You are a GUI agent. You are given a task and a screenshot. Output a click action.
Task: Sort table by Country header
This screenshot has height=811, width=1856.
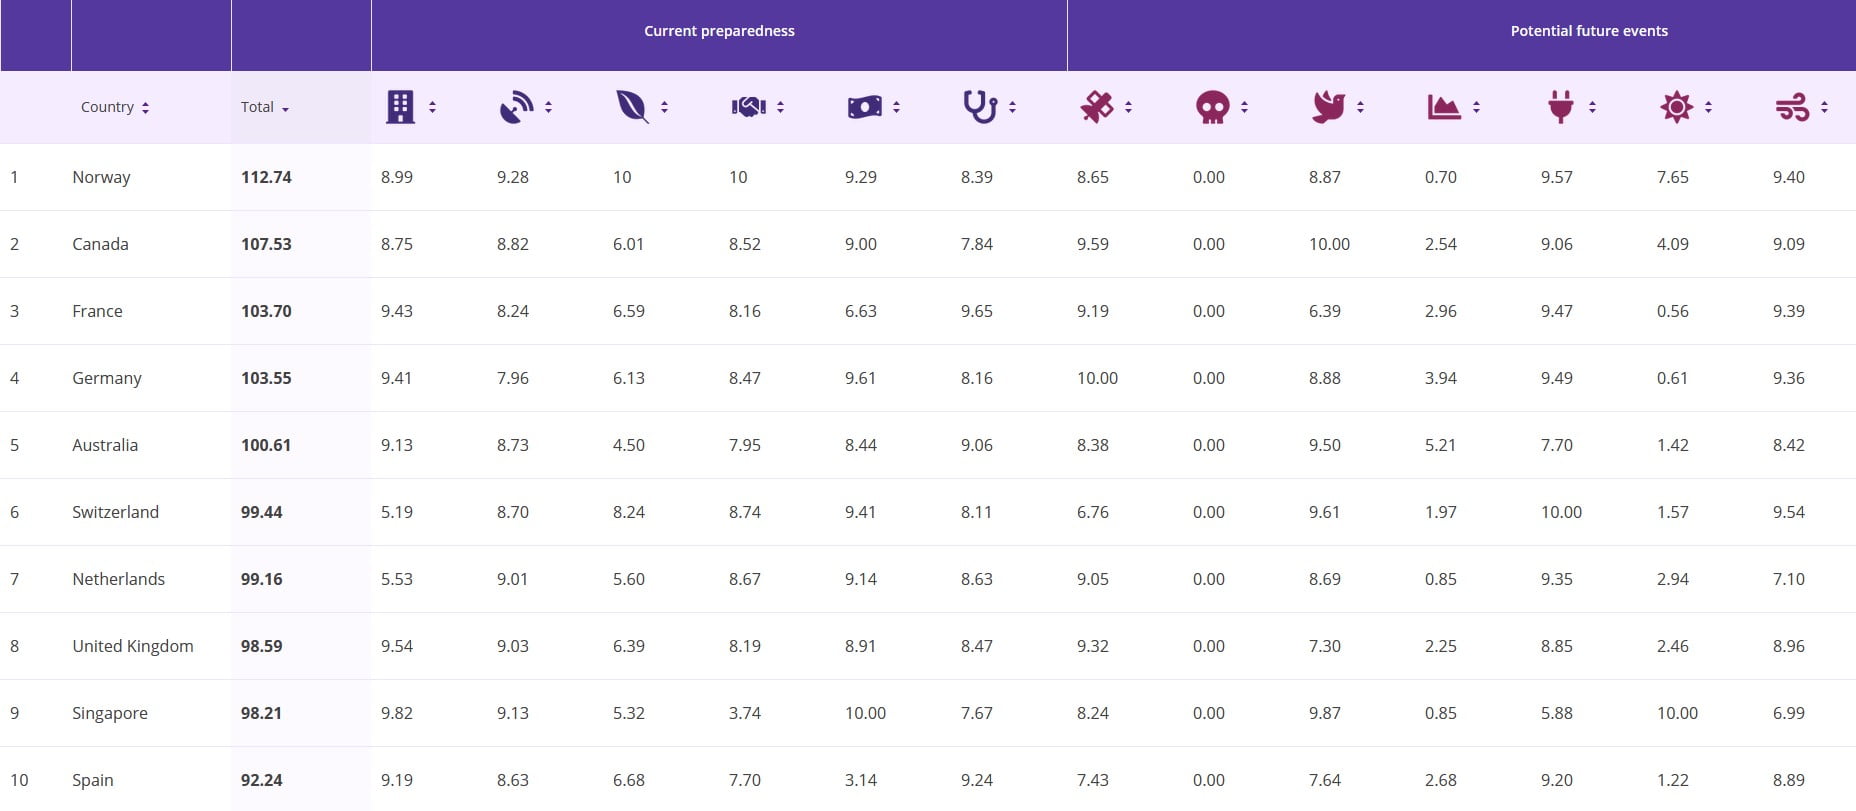[x=114, y=107]
